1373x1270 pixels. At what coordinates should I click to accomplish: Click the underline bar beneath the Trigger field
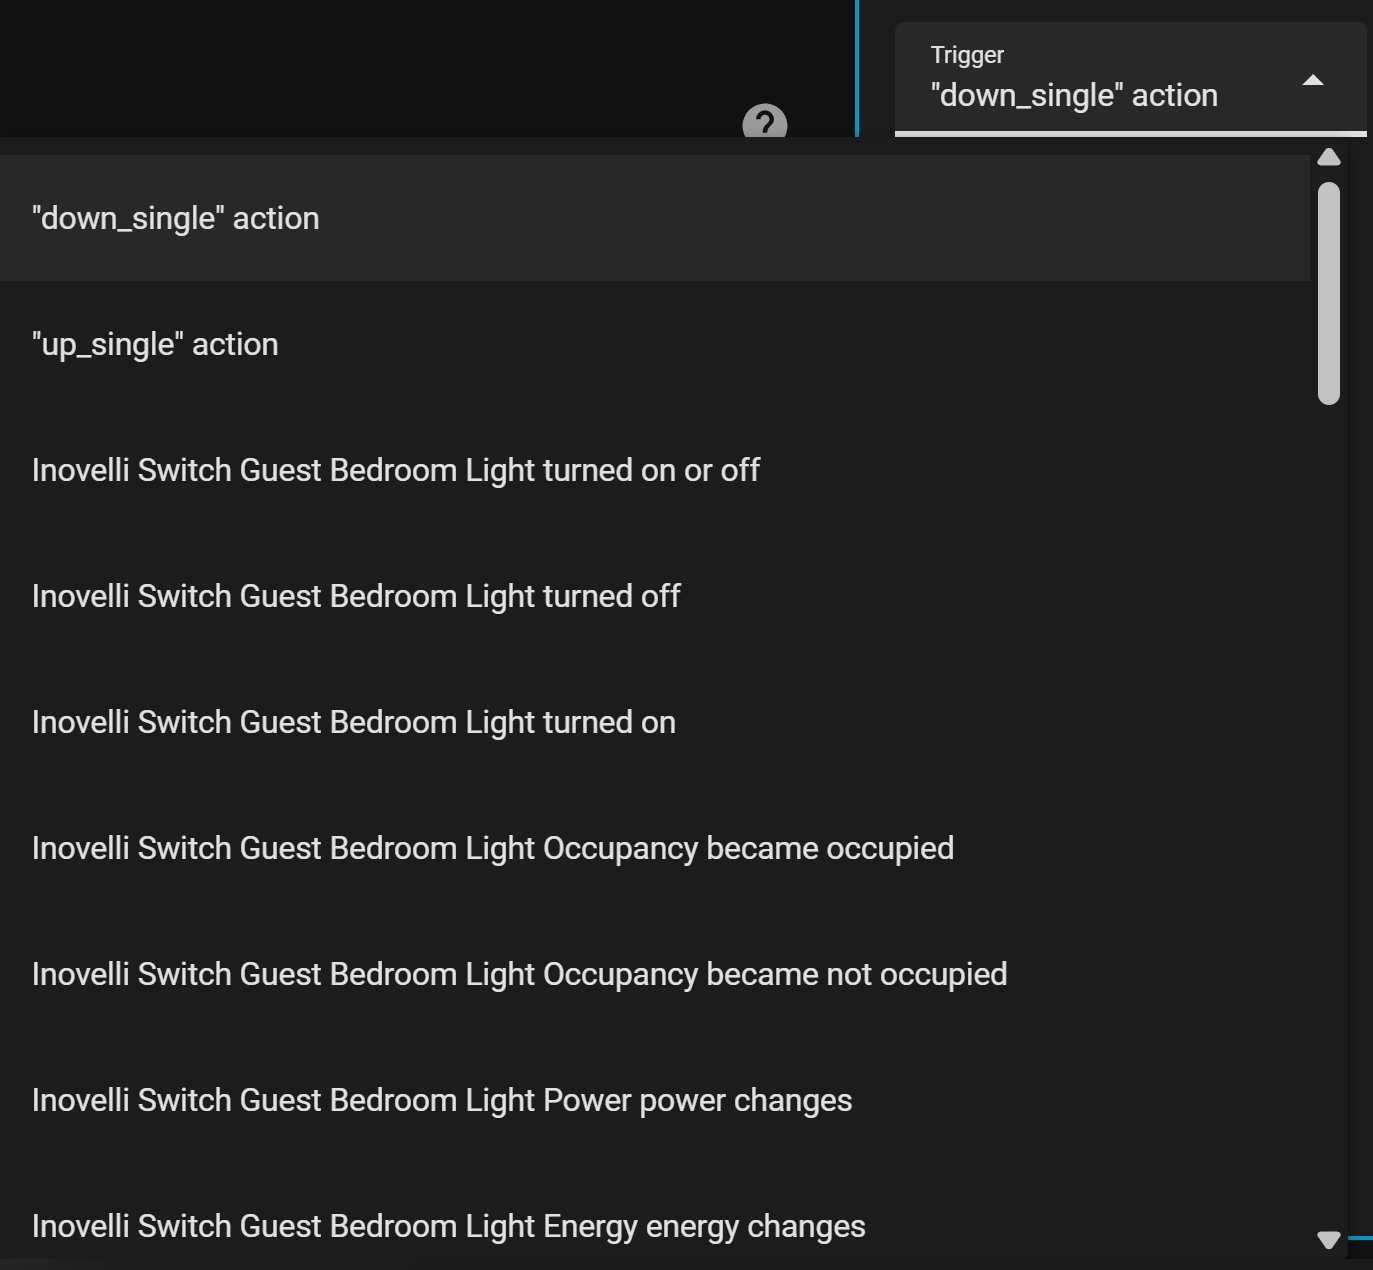1130,133
